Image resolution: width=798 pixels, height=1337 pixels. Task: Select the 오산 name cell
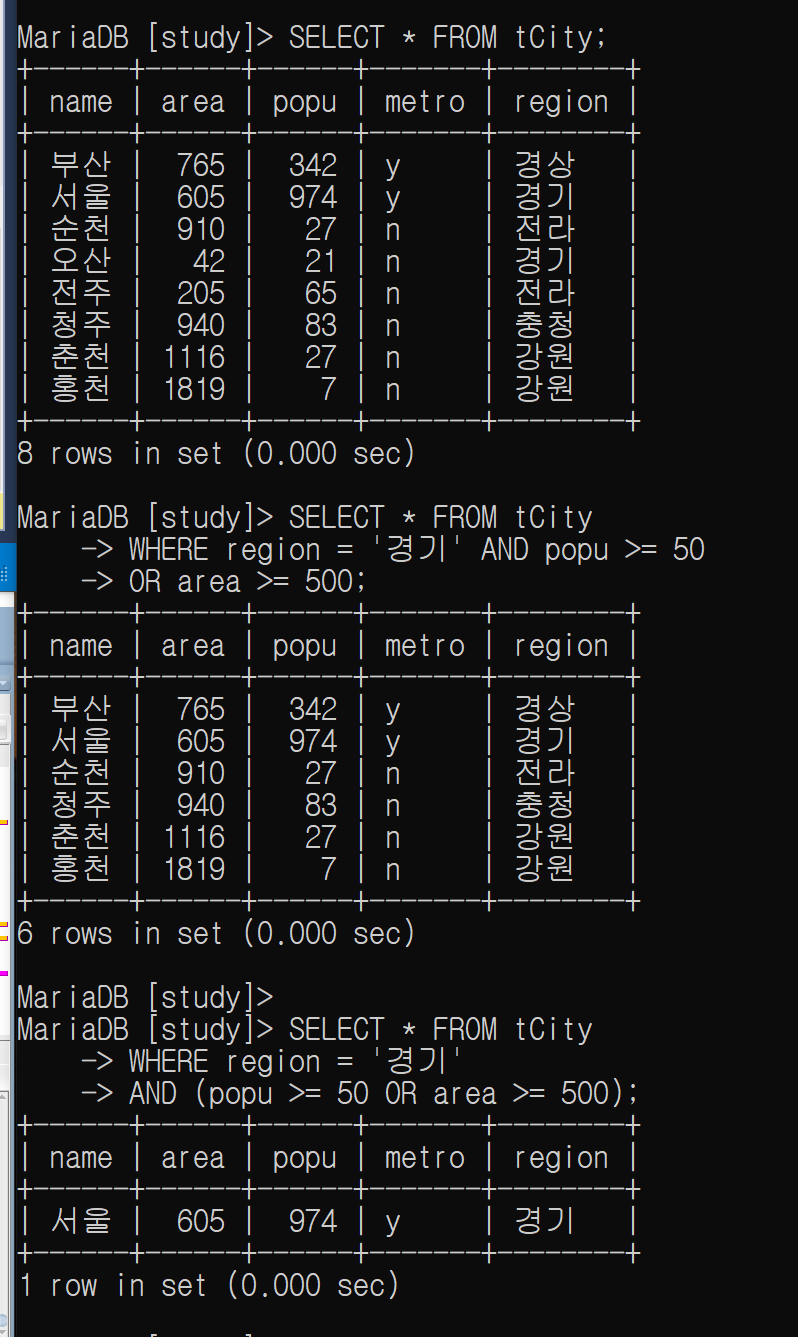pos(81,262)
